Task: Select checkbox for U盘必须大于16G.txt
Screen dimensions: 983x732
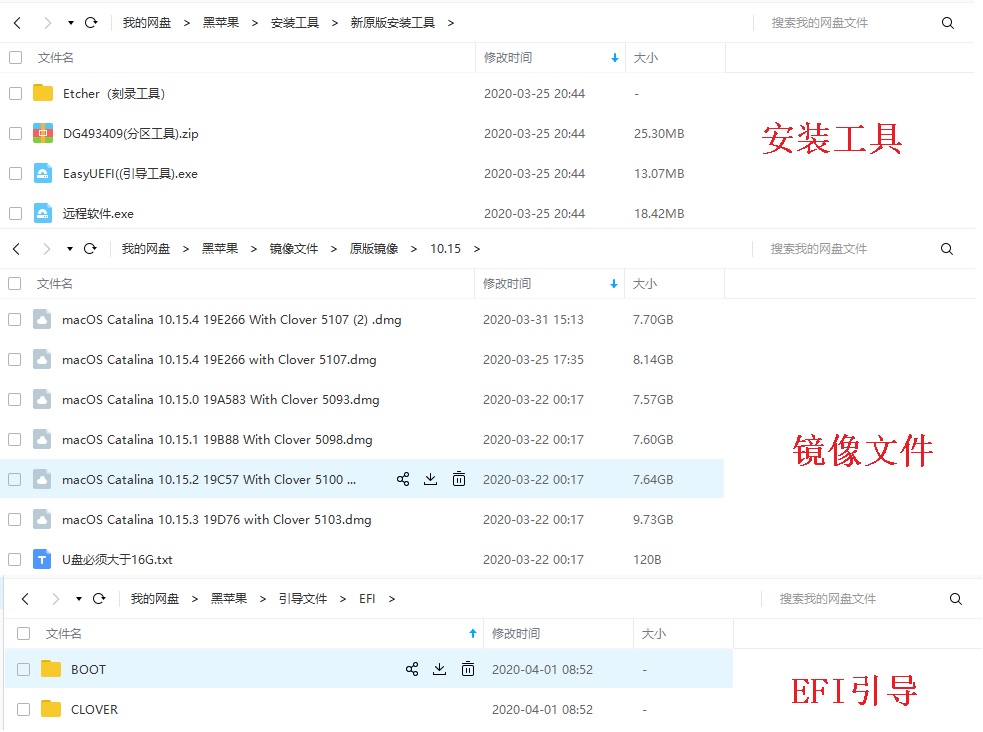Action: coord(14,560)
